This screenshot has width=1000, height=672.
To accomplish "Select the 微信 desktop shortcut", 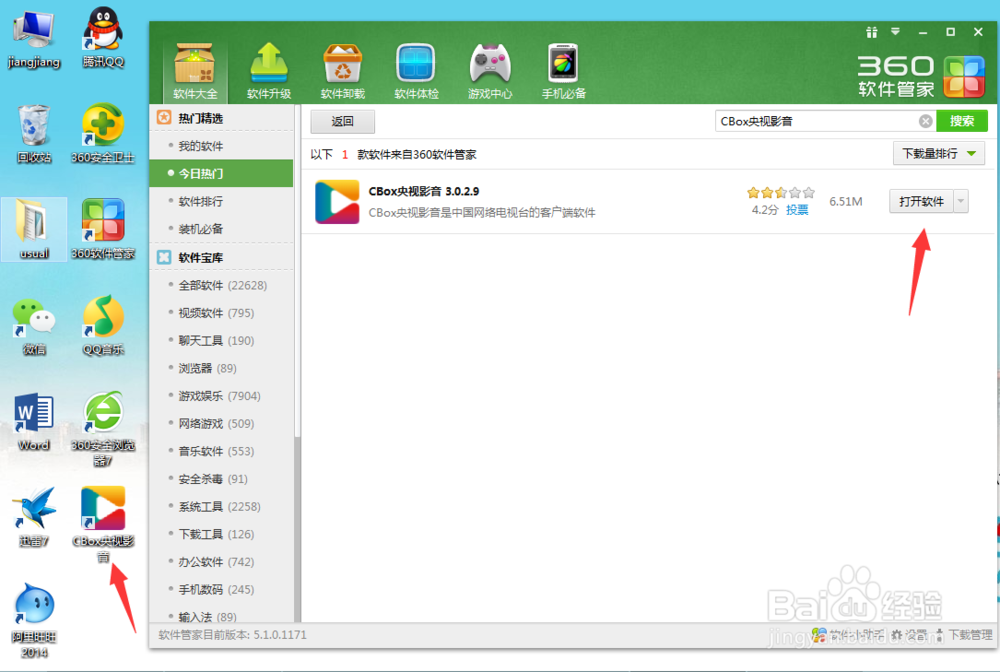I will tap(34, 325).
